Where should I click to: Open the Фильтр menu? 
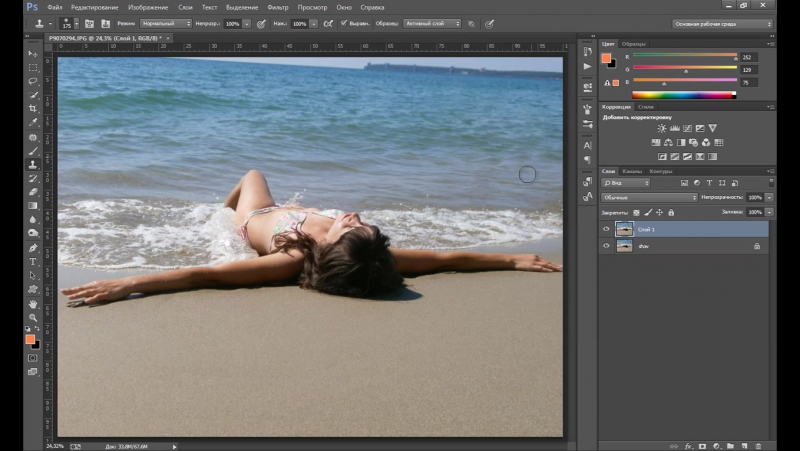click(x=277, y=7)
